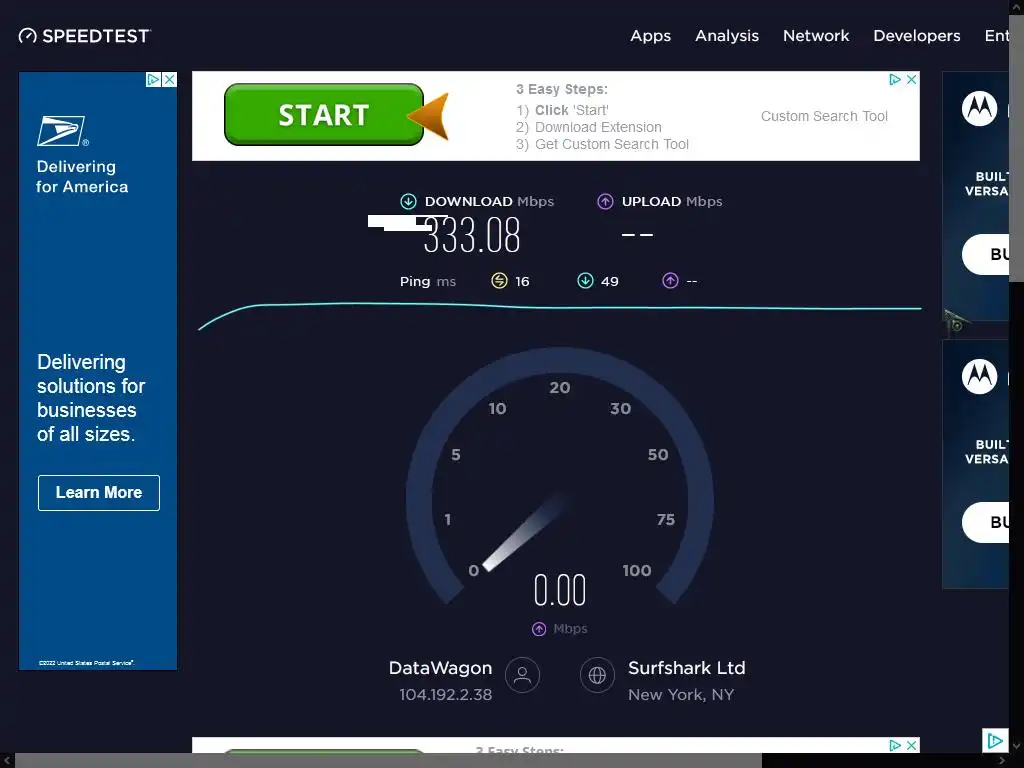Image resolution: width=1024 pixels, height=768 pixels.
Task: Click the purple upload icon under gauge
Action: point(539,629)
